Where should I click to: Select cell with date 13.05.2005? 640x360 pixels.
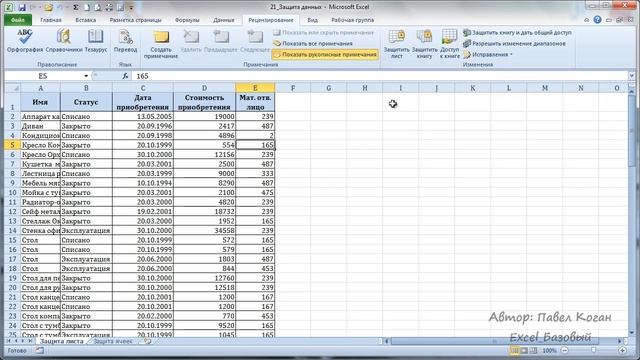(143, 116)
